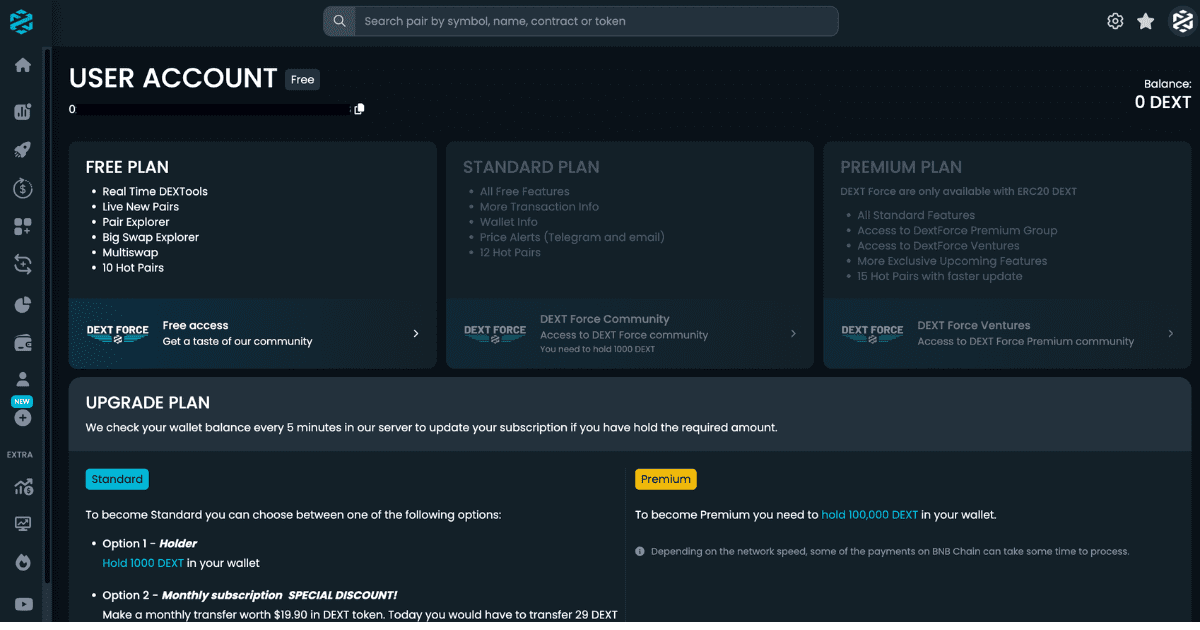
Task: Open the Multiswap arrows icon
Action: [x=22, y=264]
